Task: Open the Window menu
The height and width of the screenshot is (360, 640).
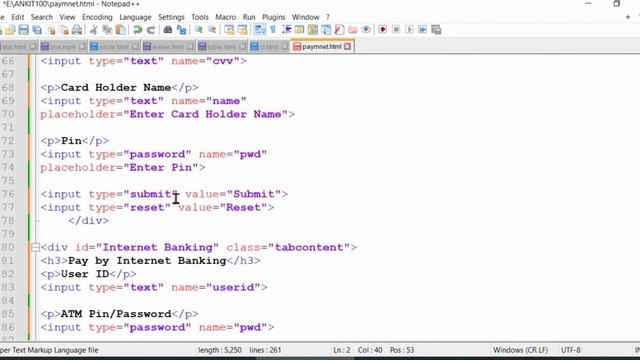Action: tap(305, 17)
